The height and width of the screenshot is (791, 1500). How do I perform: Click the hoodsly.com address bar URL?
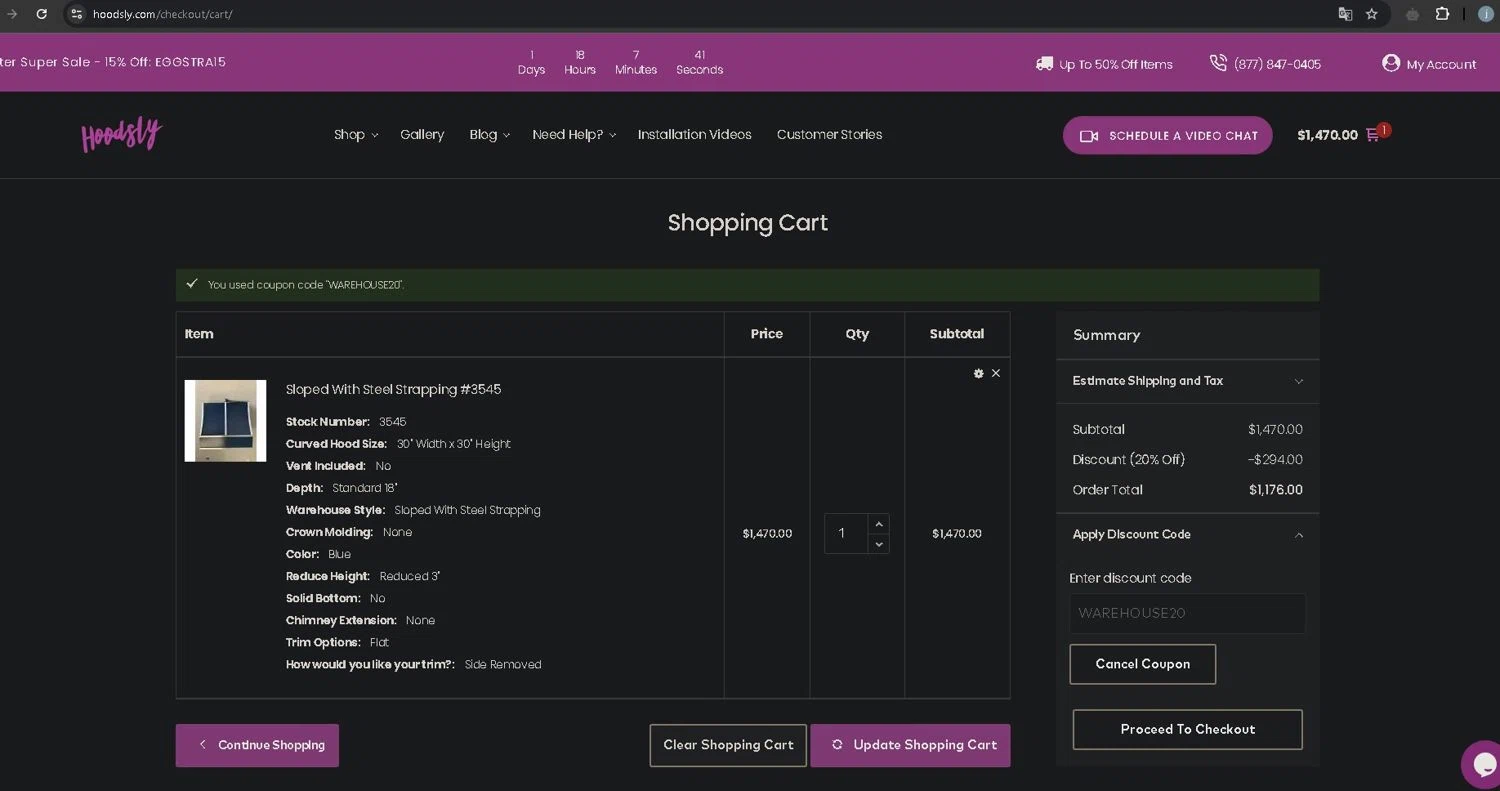pyautogui.click(x=162, y=14)
